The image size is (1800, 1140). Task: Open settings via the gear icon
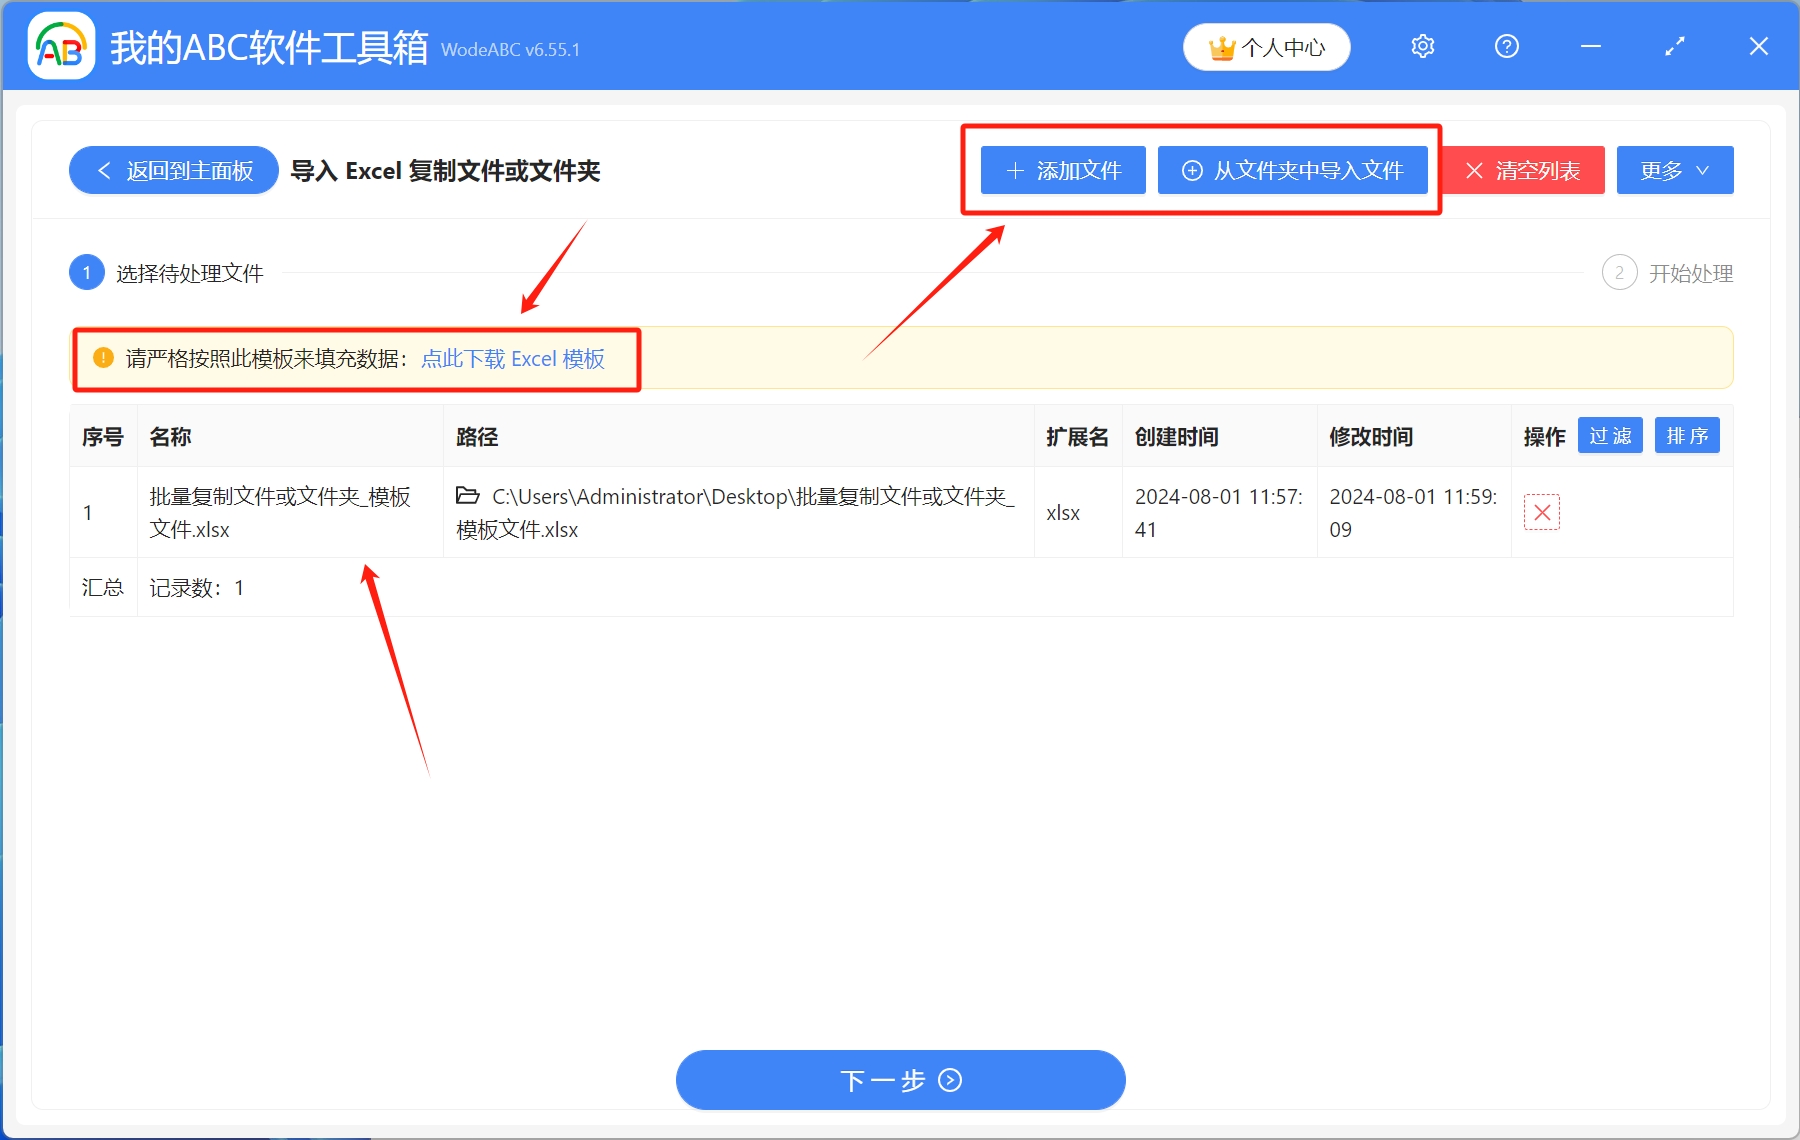[1422, 46]
